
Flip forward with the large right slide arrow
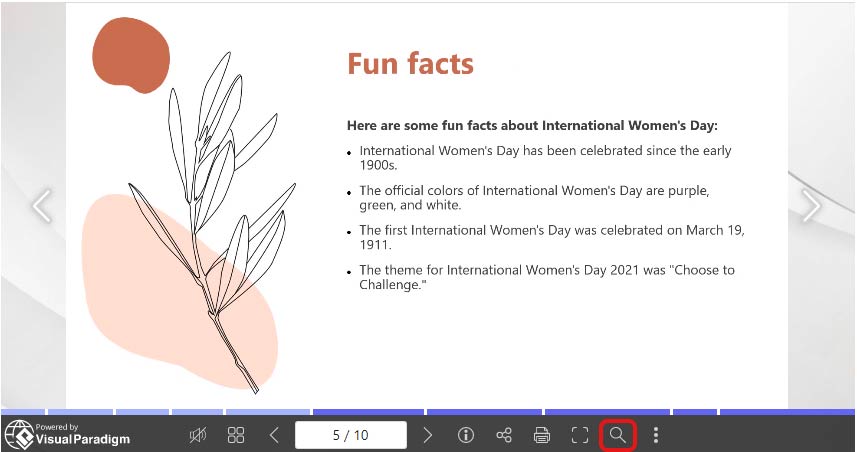(810, 206)
